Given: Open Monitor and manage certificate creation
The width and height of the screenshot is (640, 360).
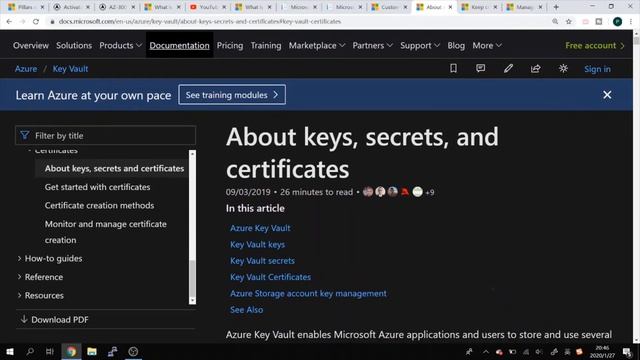Looking at the screenshot, I should (x=106, y=232).
